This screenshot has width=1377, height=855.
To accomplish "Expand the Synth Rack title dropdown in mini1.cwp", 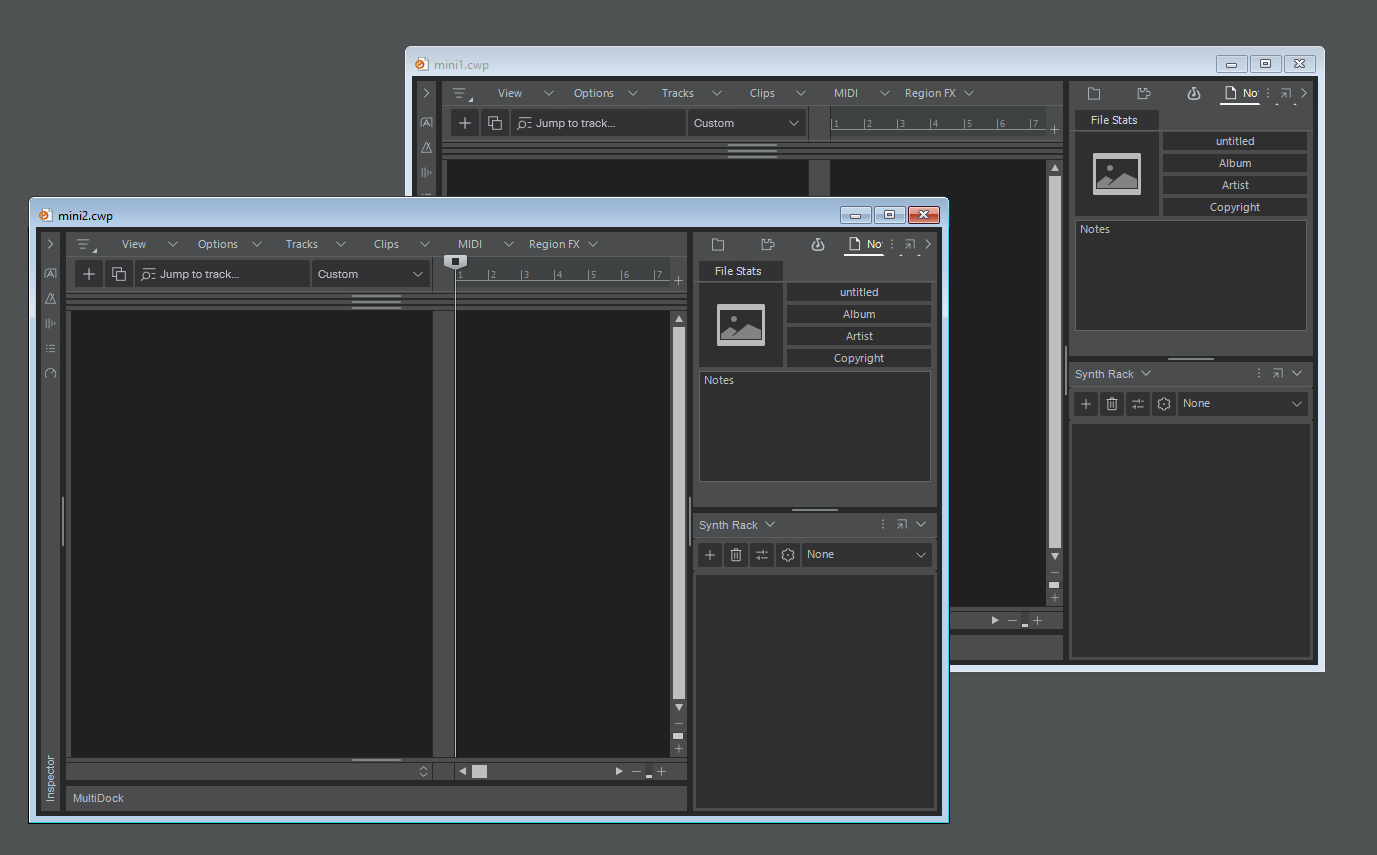I will point(1146,374).
